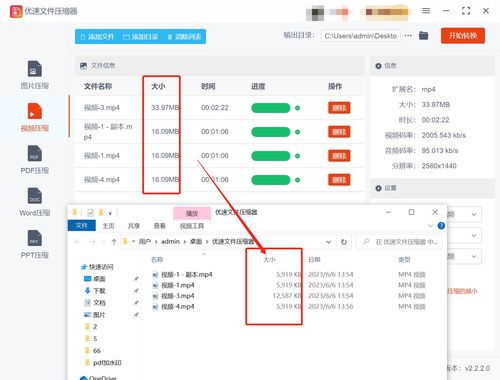
Task: Open the PPT压缩 tool
Action: click(x=35, y=244)
